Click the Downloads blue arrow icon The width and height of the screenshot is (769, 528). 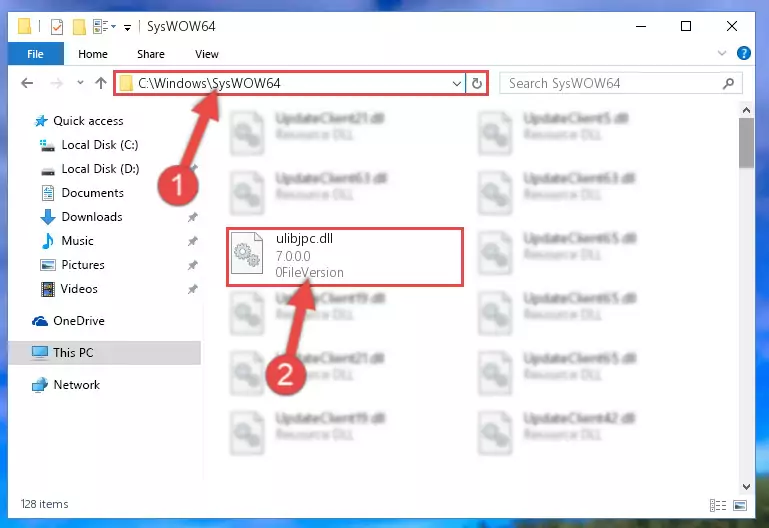pos(48,217)
